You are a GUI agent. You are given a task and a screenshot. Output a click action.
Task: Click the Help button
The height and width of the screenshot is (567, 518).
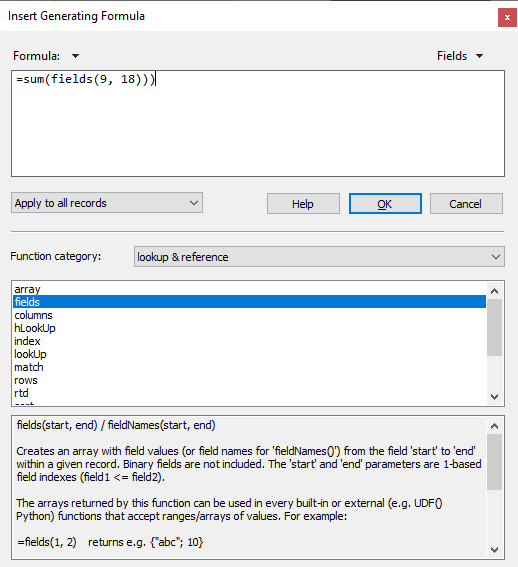pyautogui.click(x=303, y=204)
